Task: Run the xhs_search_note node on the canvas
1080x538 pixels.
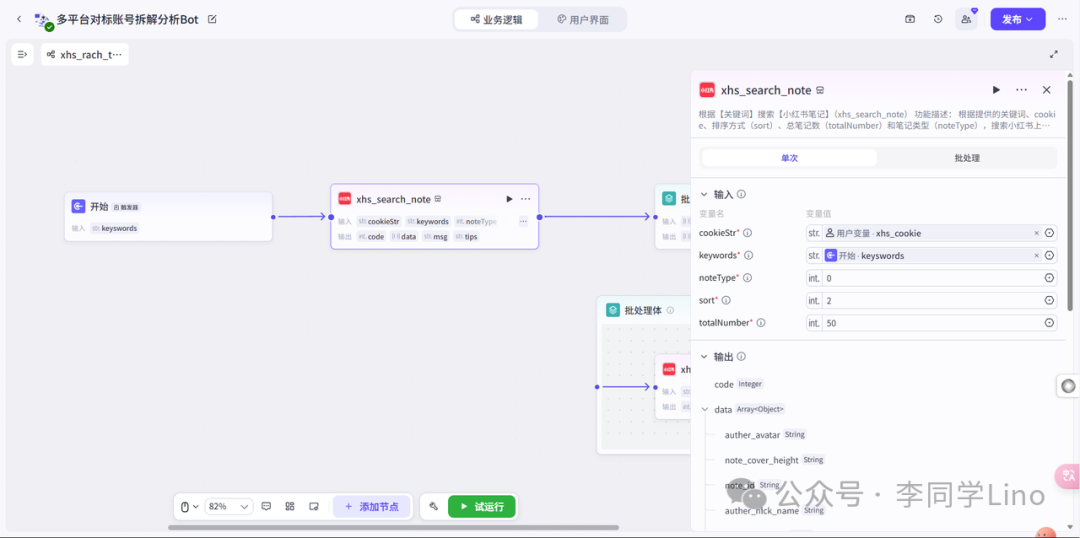Action: 509,199
